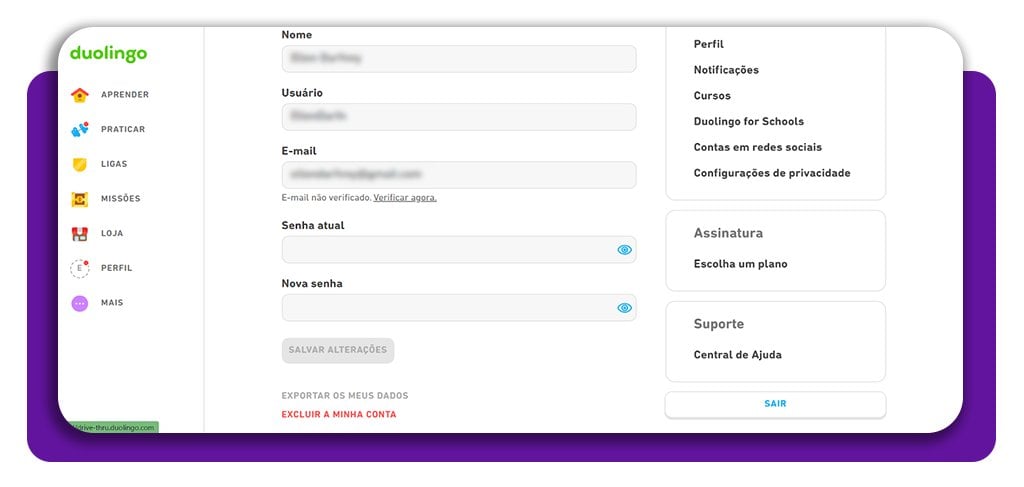Go to APRENDER in sidebar
Viewport: 1024px width, 487px height.
(125, 95)
